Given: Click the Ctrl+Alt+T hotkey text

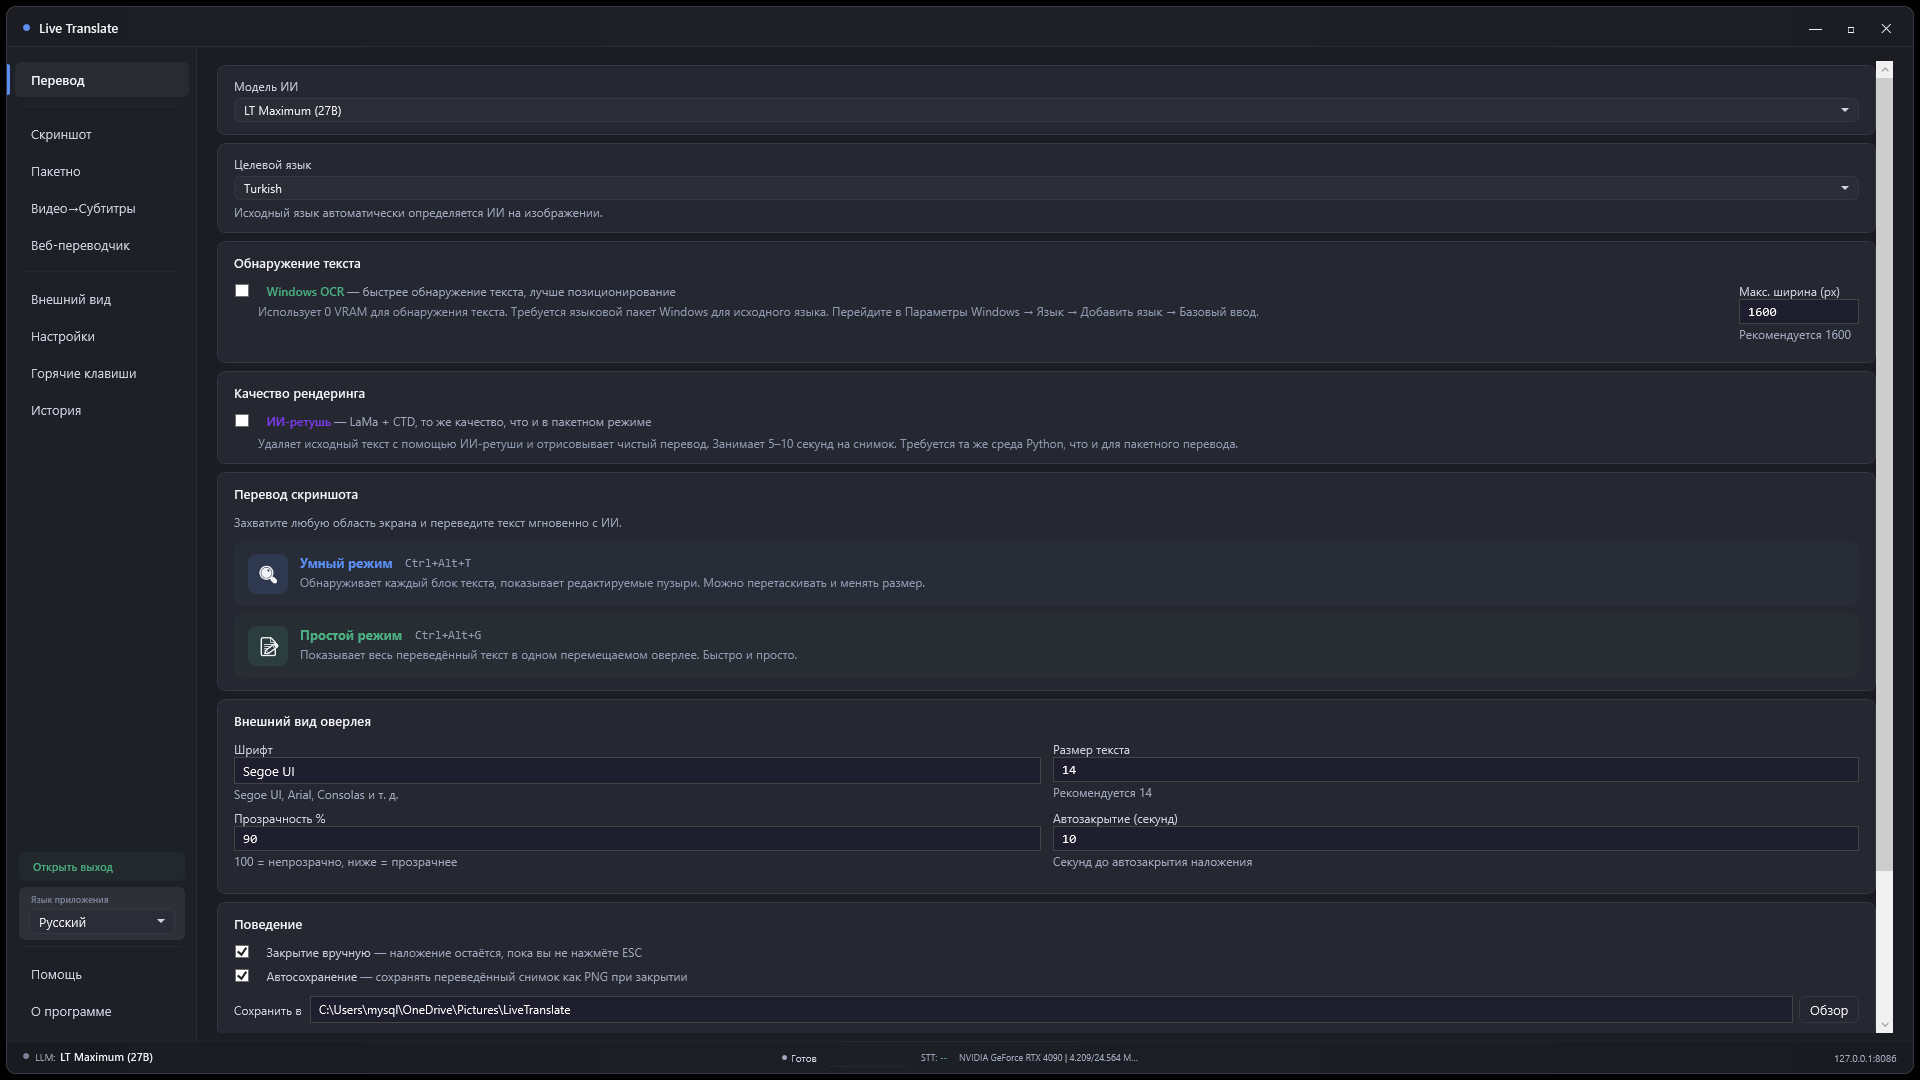Looking at the screenshot, I should coord(438,564).
